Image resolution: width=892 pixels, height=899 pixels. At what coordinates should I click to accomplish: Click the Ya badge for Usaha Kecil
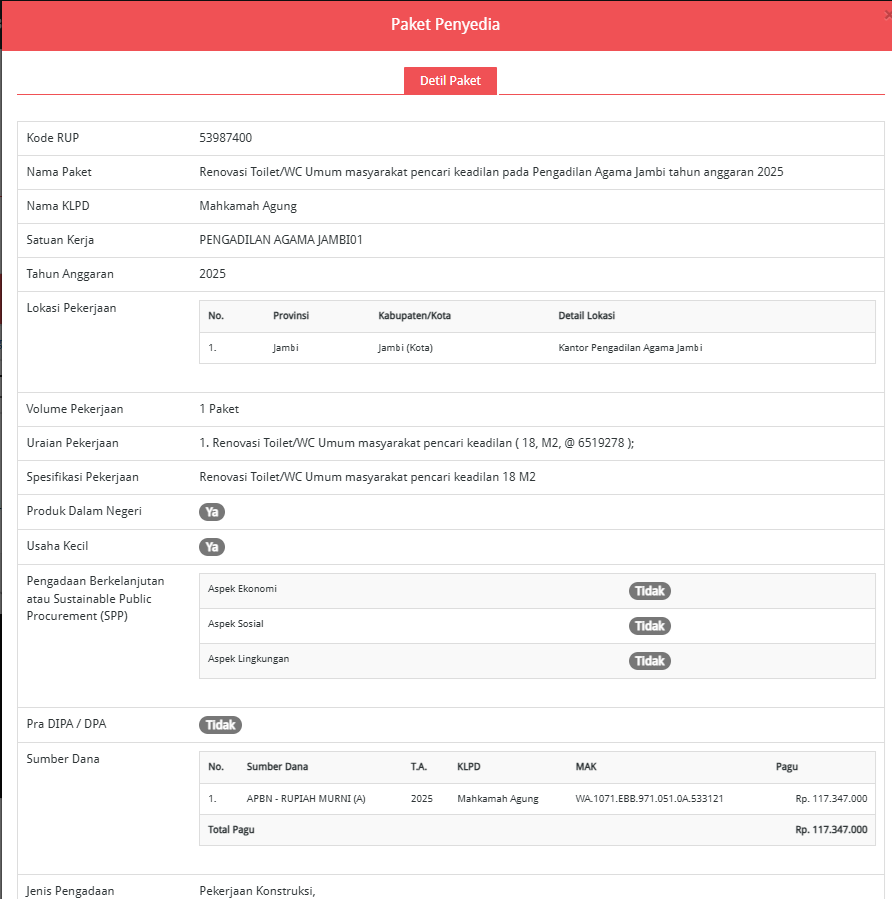coord(211,547)
